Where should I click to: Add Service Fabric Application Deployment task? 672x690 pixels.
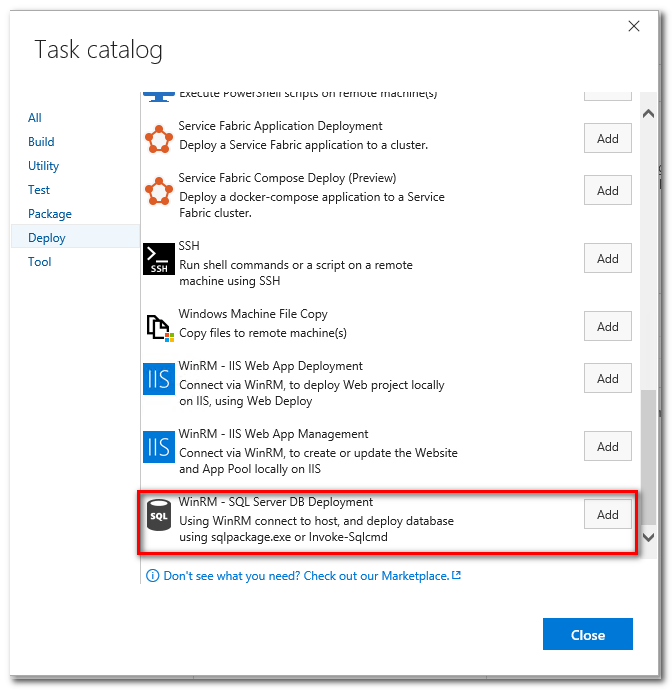click(607, 139)
